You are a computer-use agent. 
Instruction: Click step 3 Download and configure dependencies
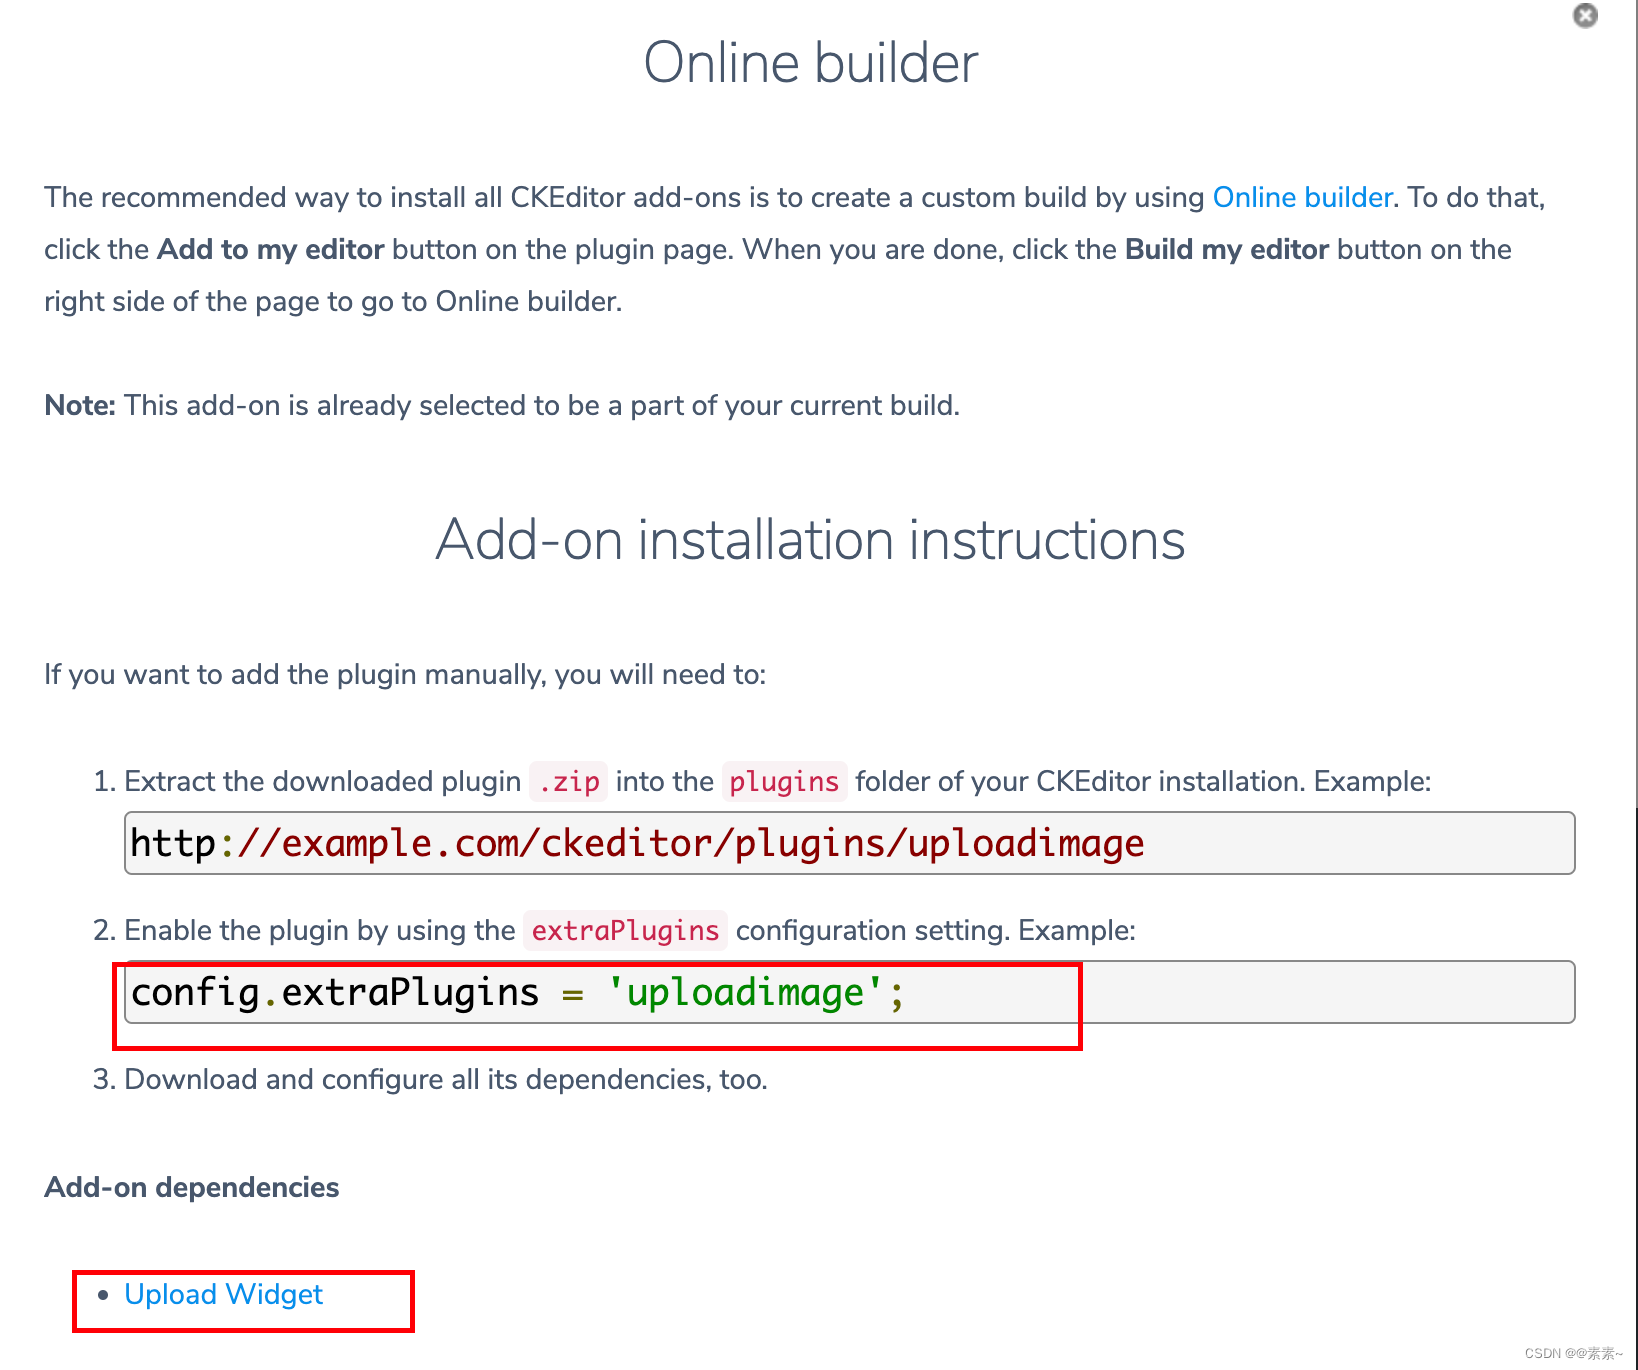[446, 1080]
